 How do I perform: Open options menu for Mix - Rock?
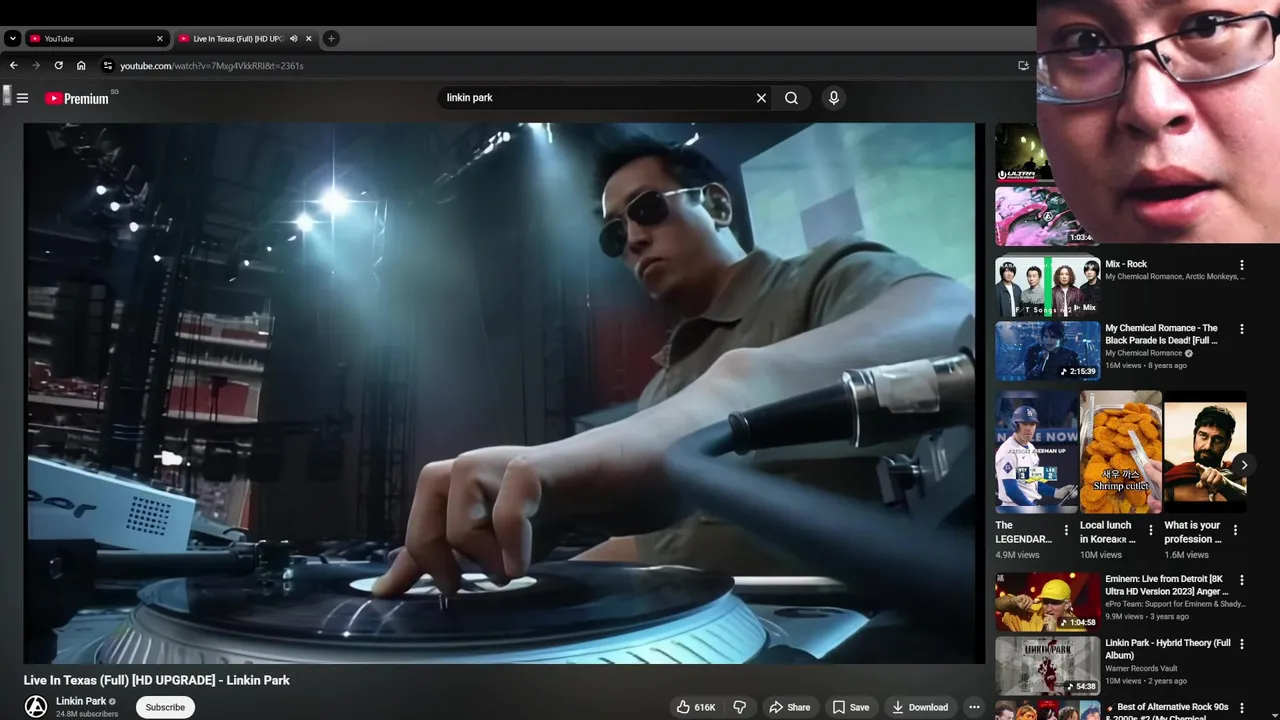tap(1242, 265)
